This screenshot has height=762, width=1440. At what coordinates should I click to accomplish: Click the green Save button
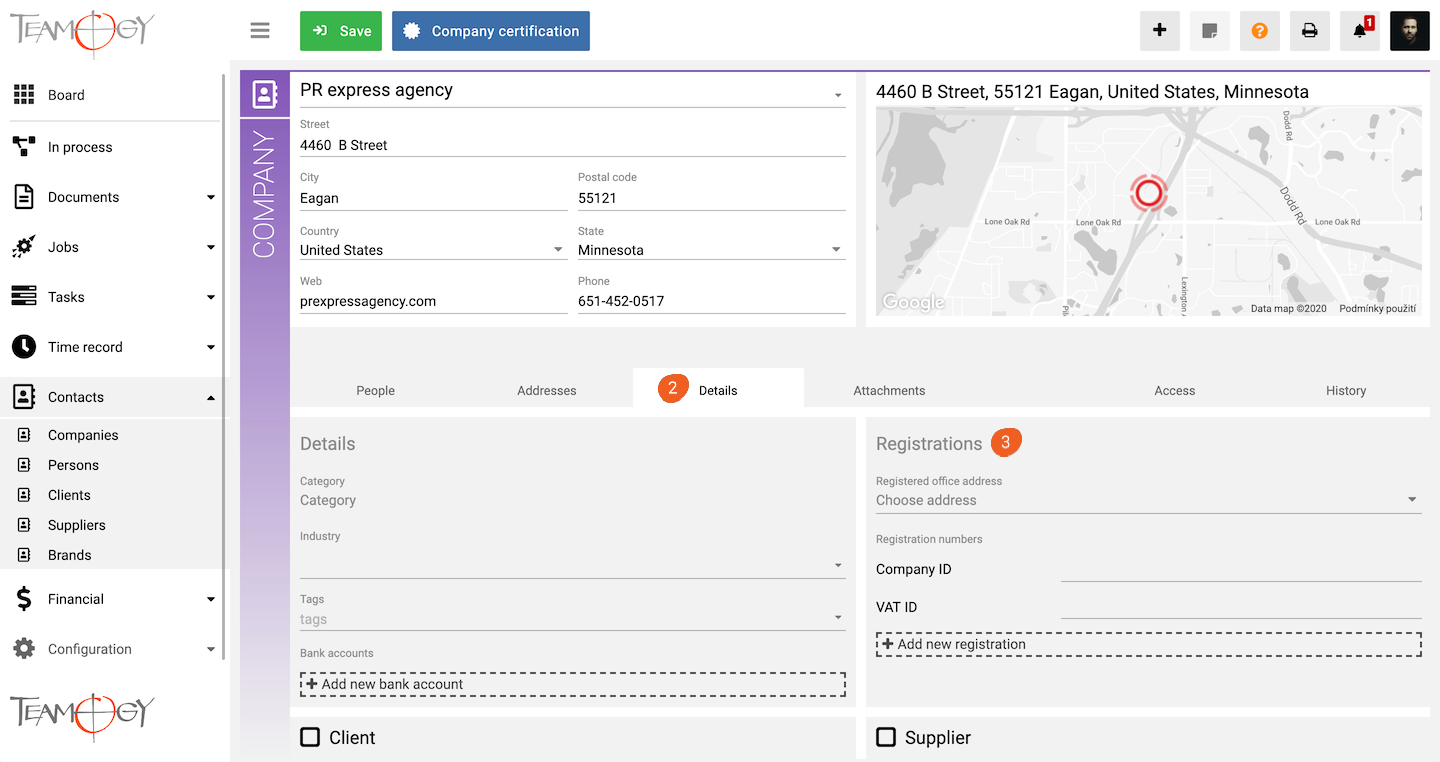coord(341,31)
